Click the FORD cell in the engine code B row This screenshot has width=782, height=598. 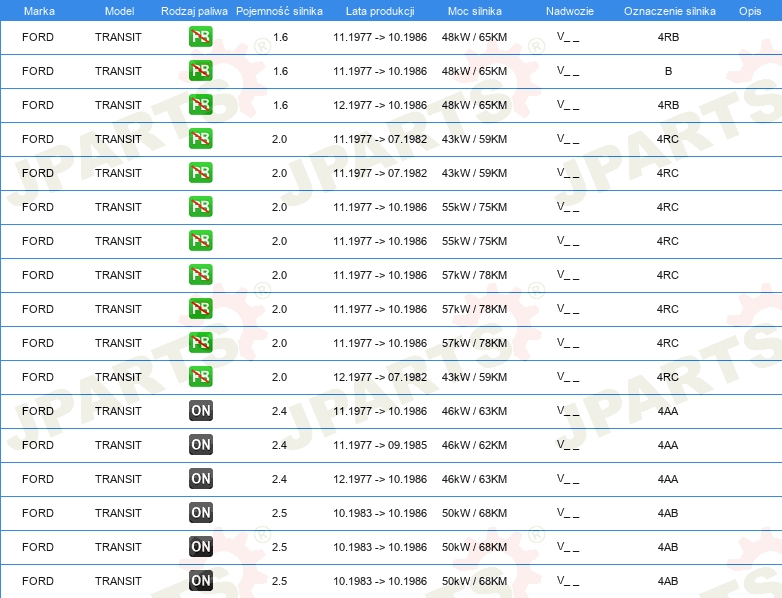coord(38,71)
